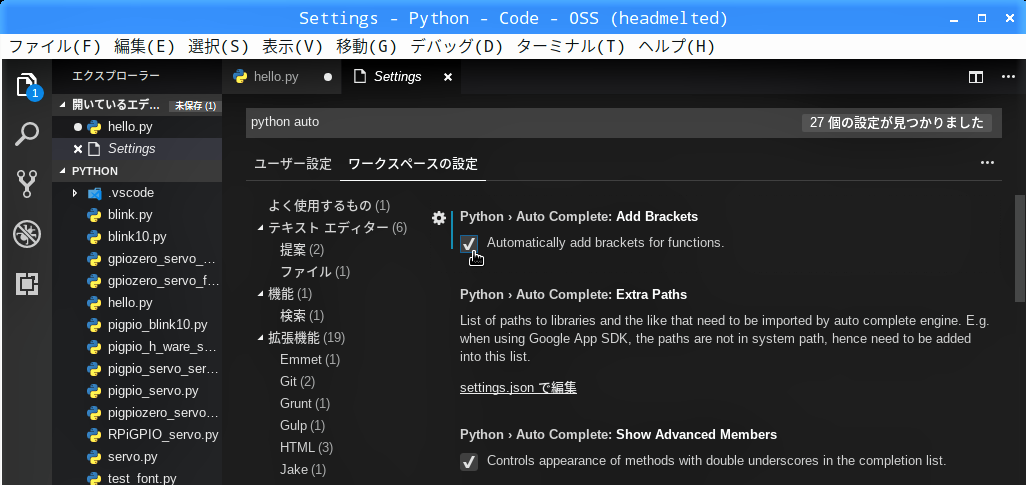
Task: Open the ヘルプ(H) menu
Action: (676, 46)
